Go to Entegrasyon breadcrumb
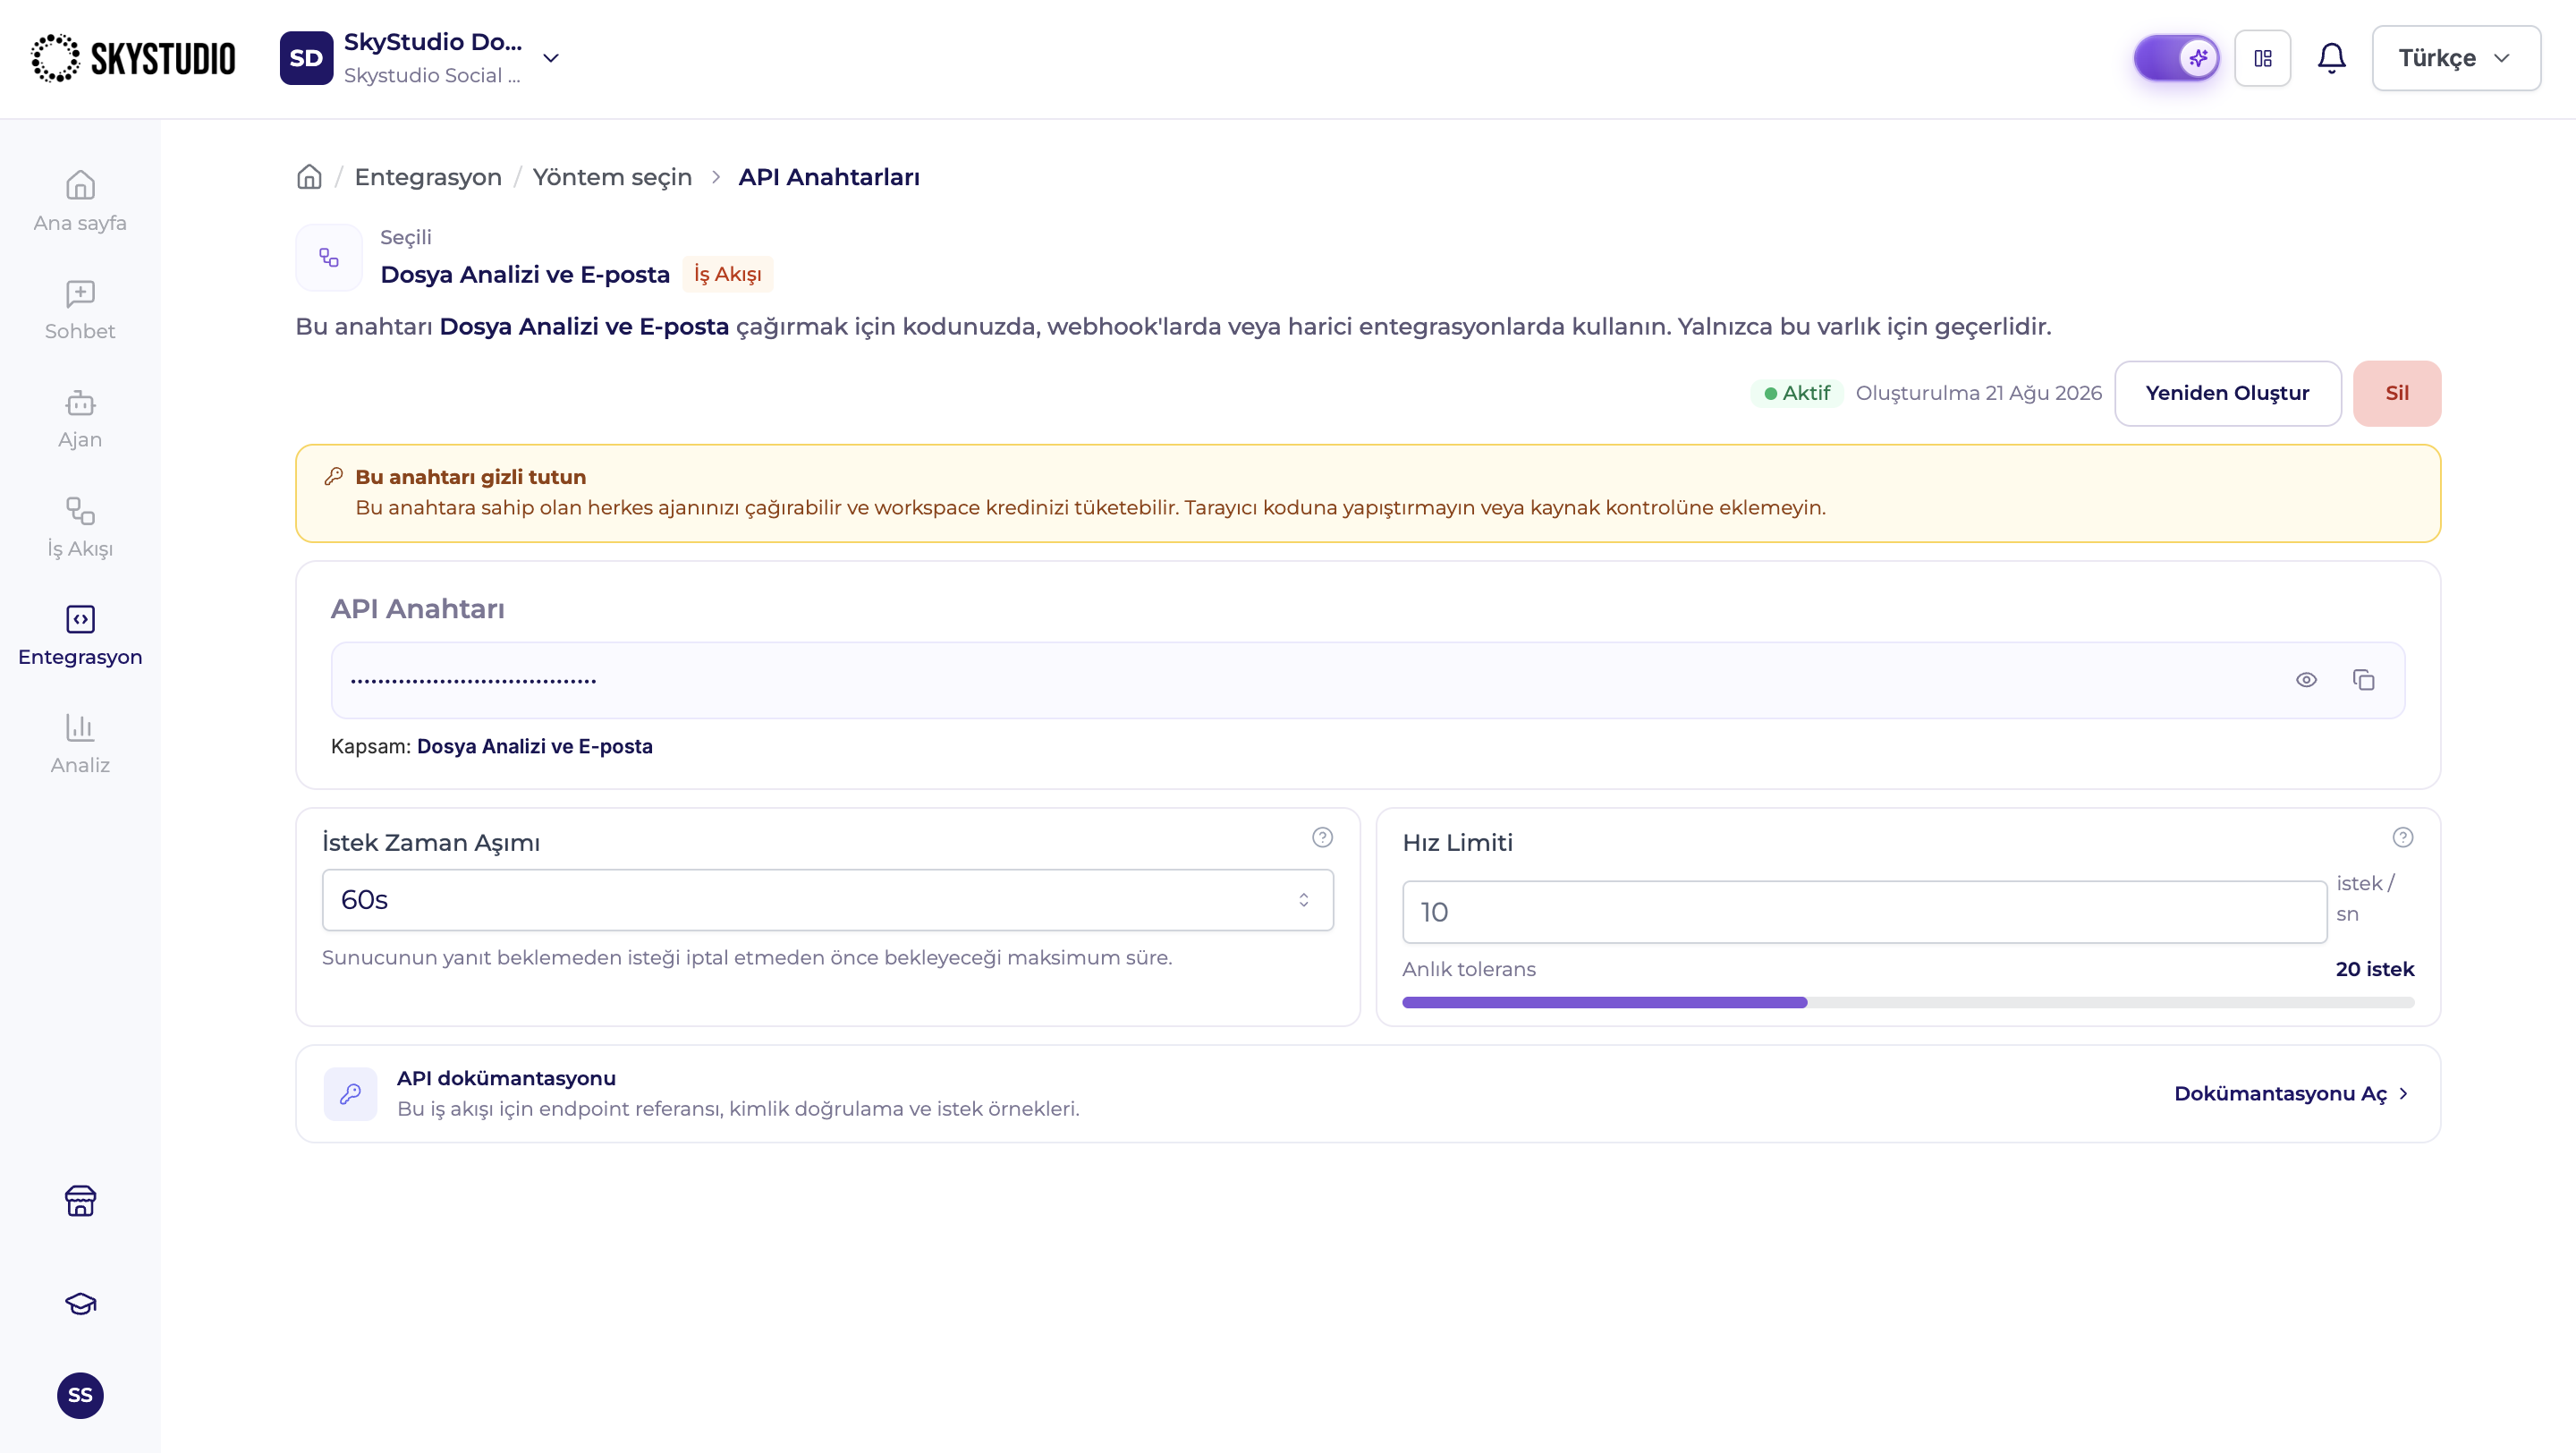The width and height of the screenshot is (2576, 1453). click(428, 177)
